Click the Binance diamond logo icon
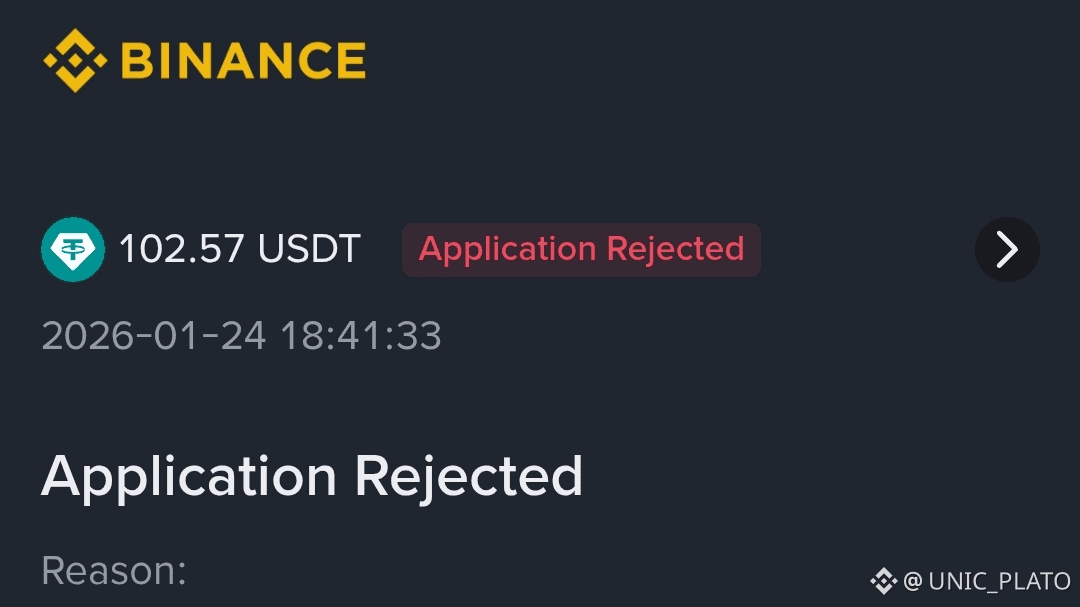1080x607 pixels. tap(75, 59)
